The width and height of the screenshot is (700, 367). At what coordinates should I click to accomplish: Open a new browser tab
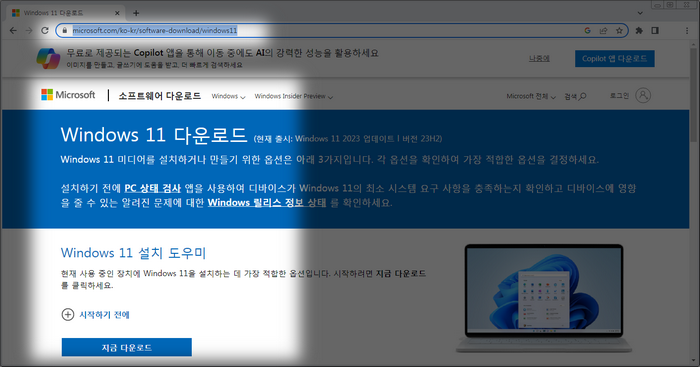click(x=136, y=13)
